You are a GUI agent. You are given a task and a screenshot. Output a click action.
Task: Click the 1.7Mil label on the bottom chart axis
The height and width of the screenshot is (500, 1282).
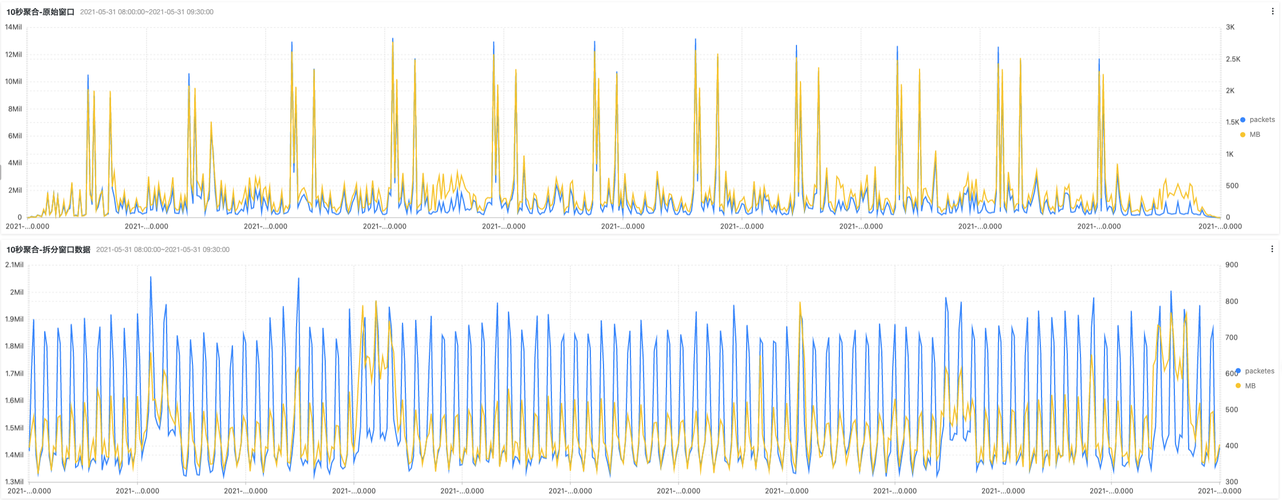click(14, 373)
